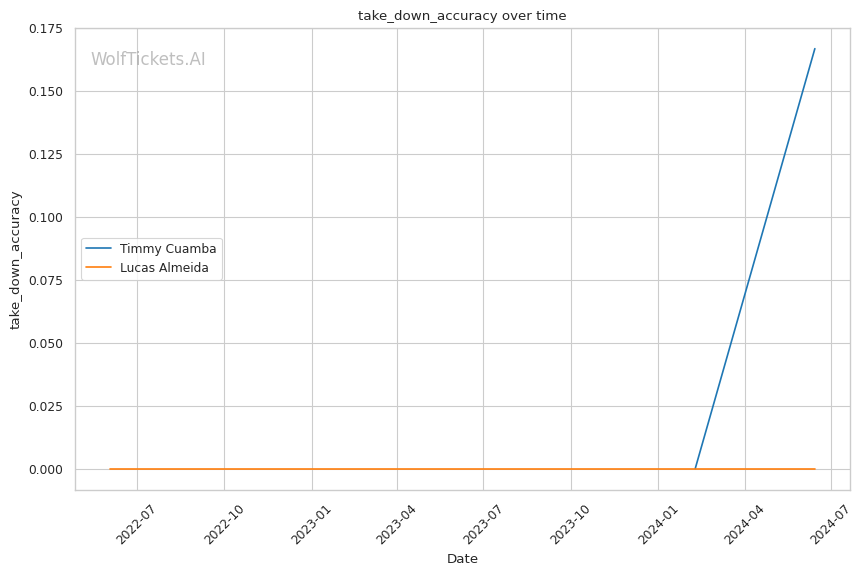Click the peak of the blue Timmy Cuamba line
This screenshot has height=575, width=863.
[815, 48]
